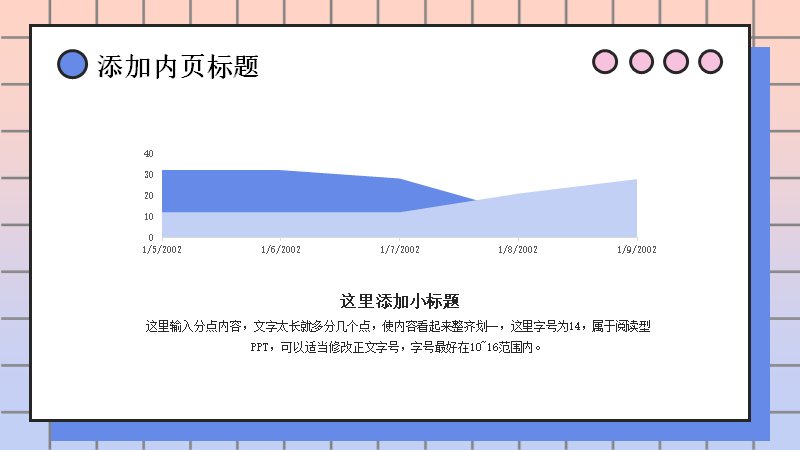Click the y-axis value '40'
This screenshot has height=450, width=800.
(148, 154)
